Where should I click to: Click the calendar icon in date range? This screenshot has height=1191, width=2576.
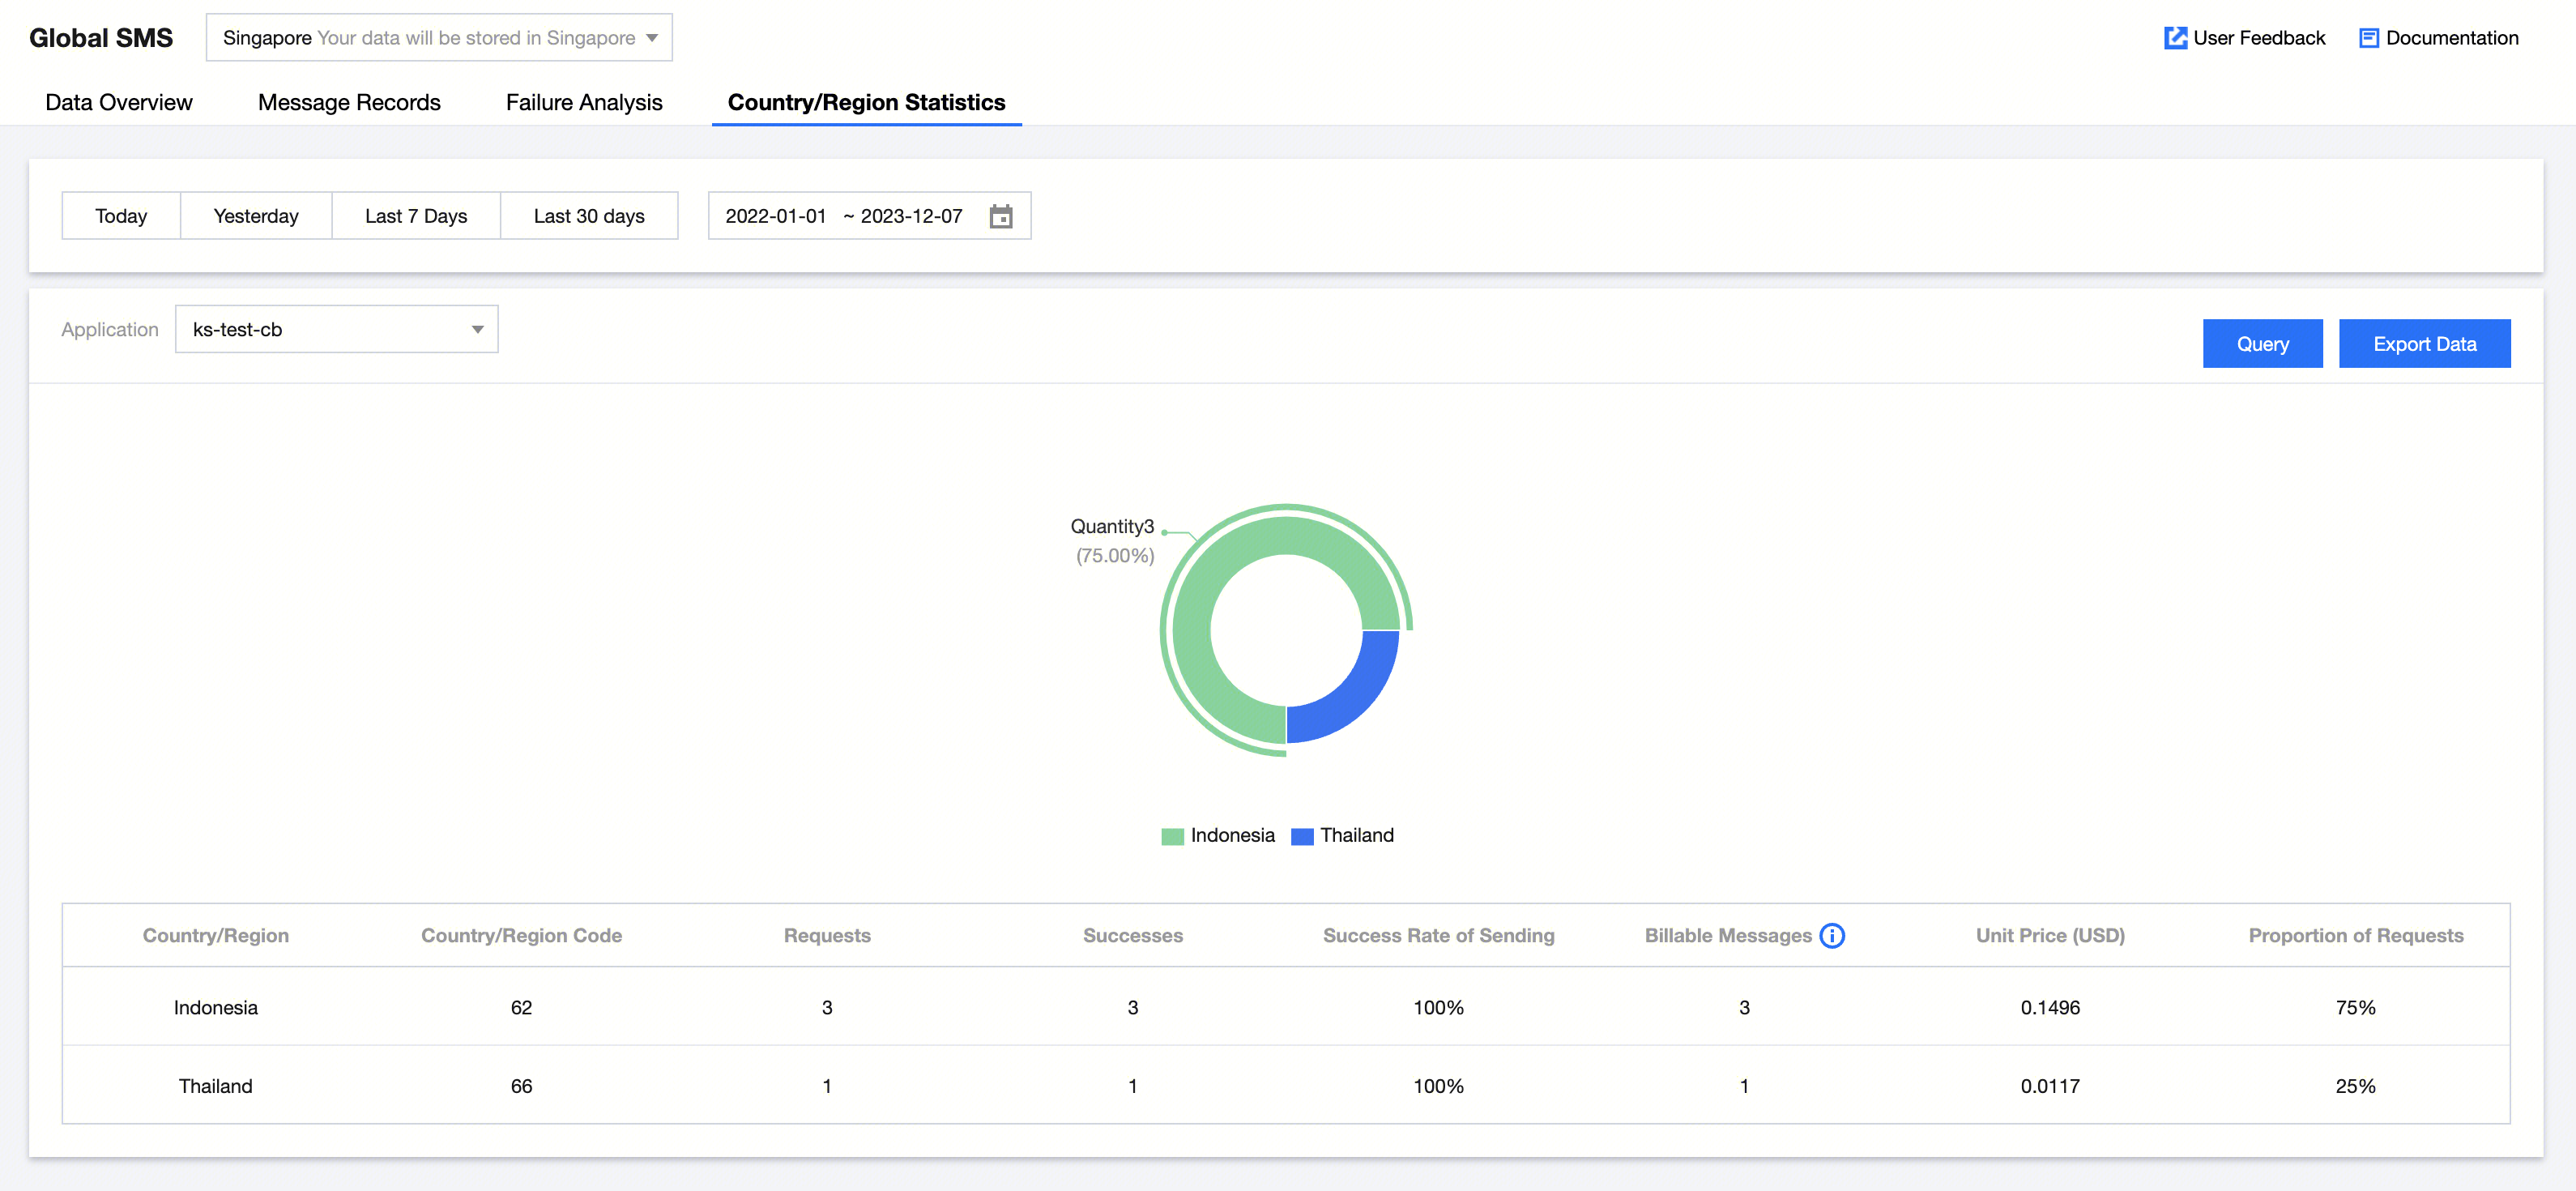pos(1000,216)
